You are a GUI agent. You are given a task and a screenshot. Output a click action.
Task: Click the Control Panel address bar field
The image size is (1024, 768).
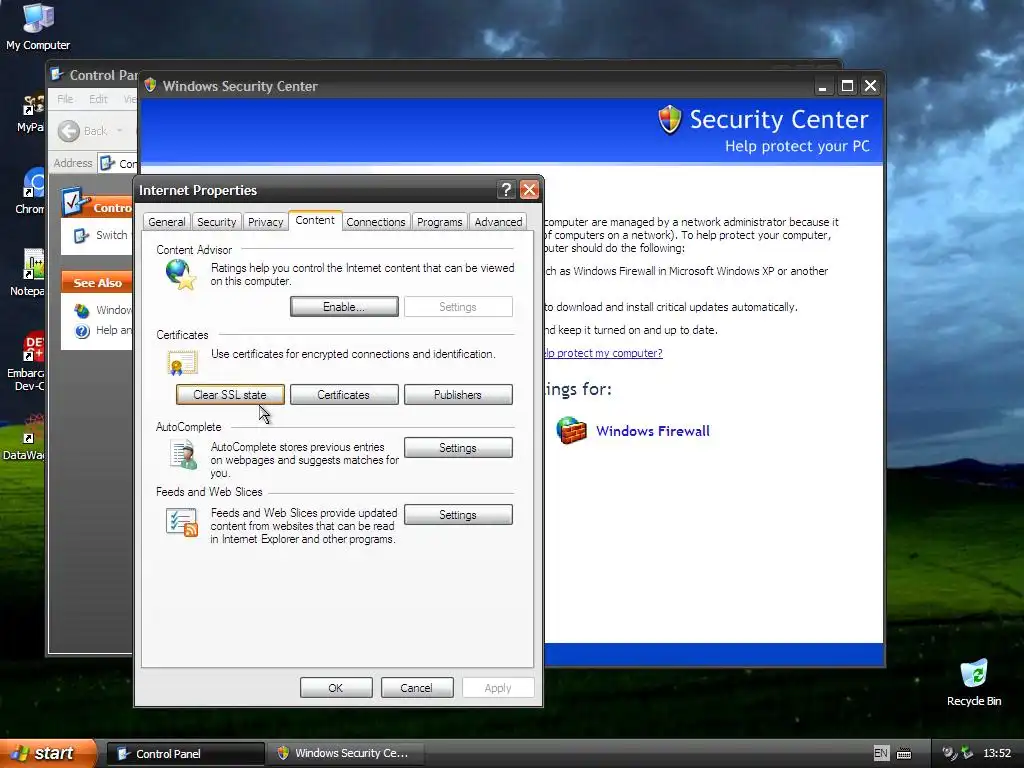coord(118,163)
